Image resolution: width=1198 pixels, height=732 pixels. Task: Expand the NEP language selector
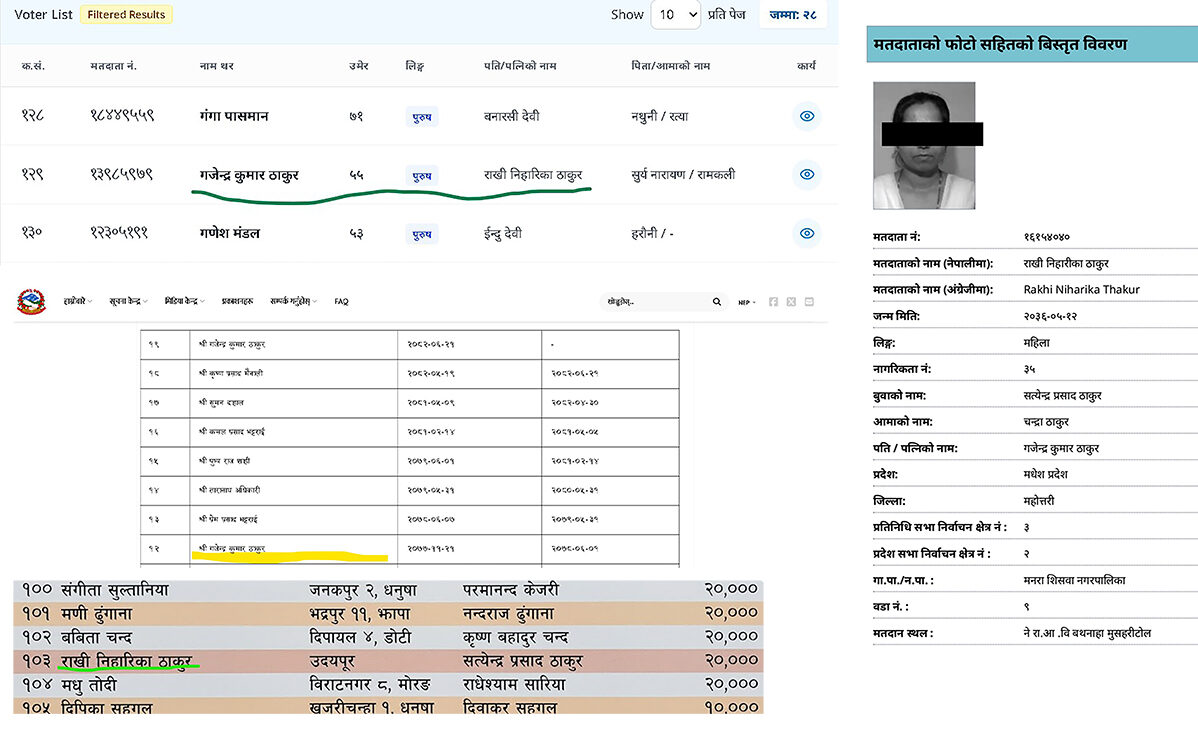[746, 301]
